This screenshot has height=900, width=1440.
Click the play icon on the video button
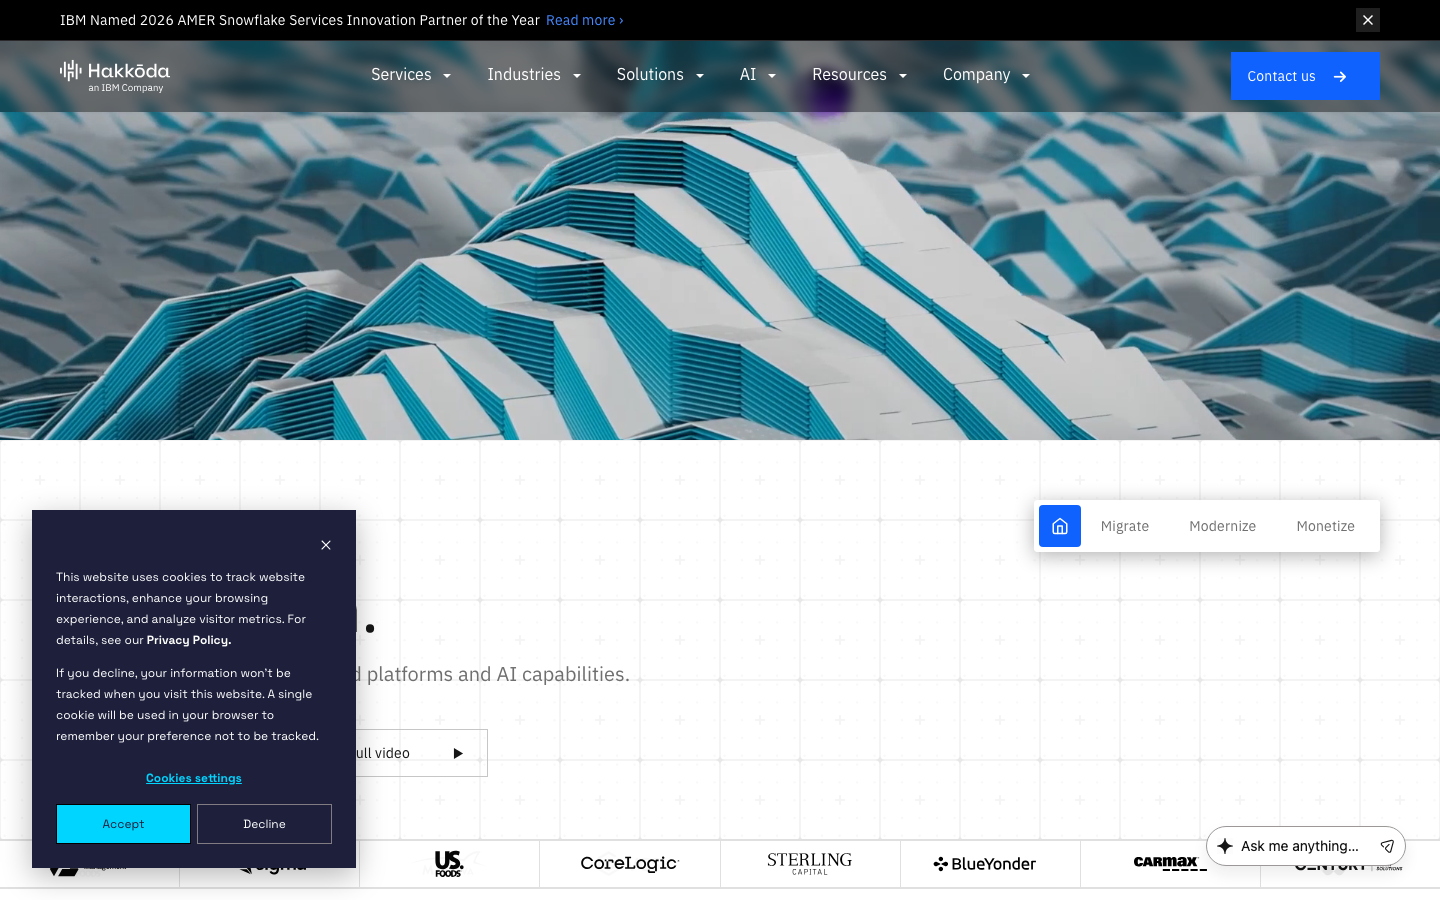tap(458, 753)
